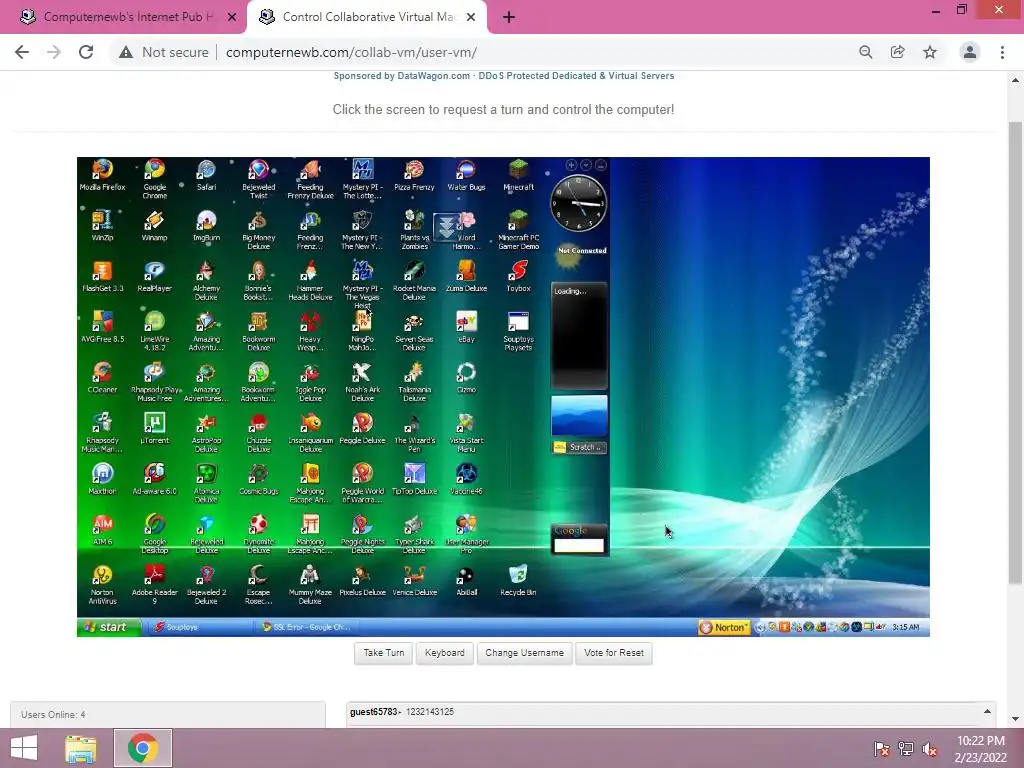
Task: Open the Recycle Bin in the VM
Action: [x=519, y=581]
